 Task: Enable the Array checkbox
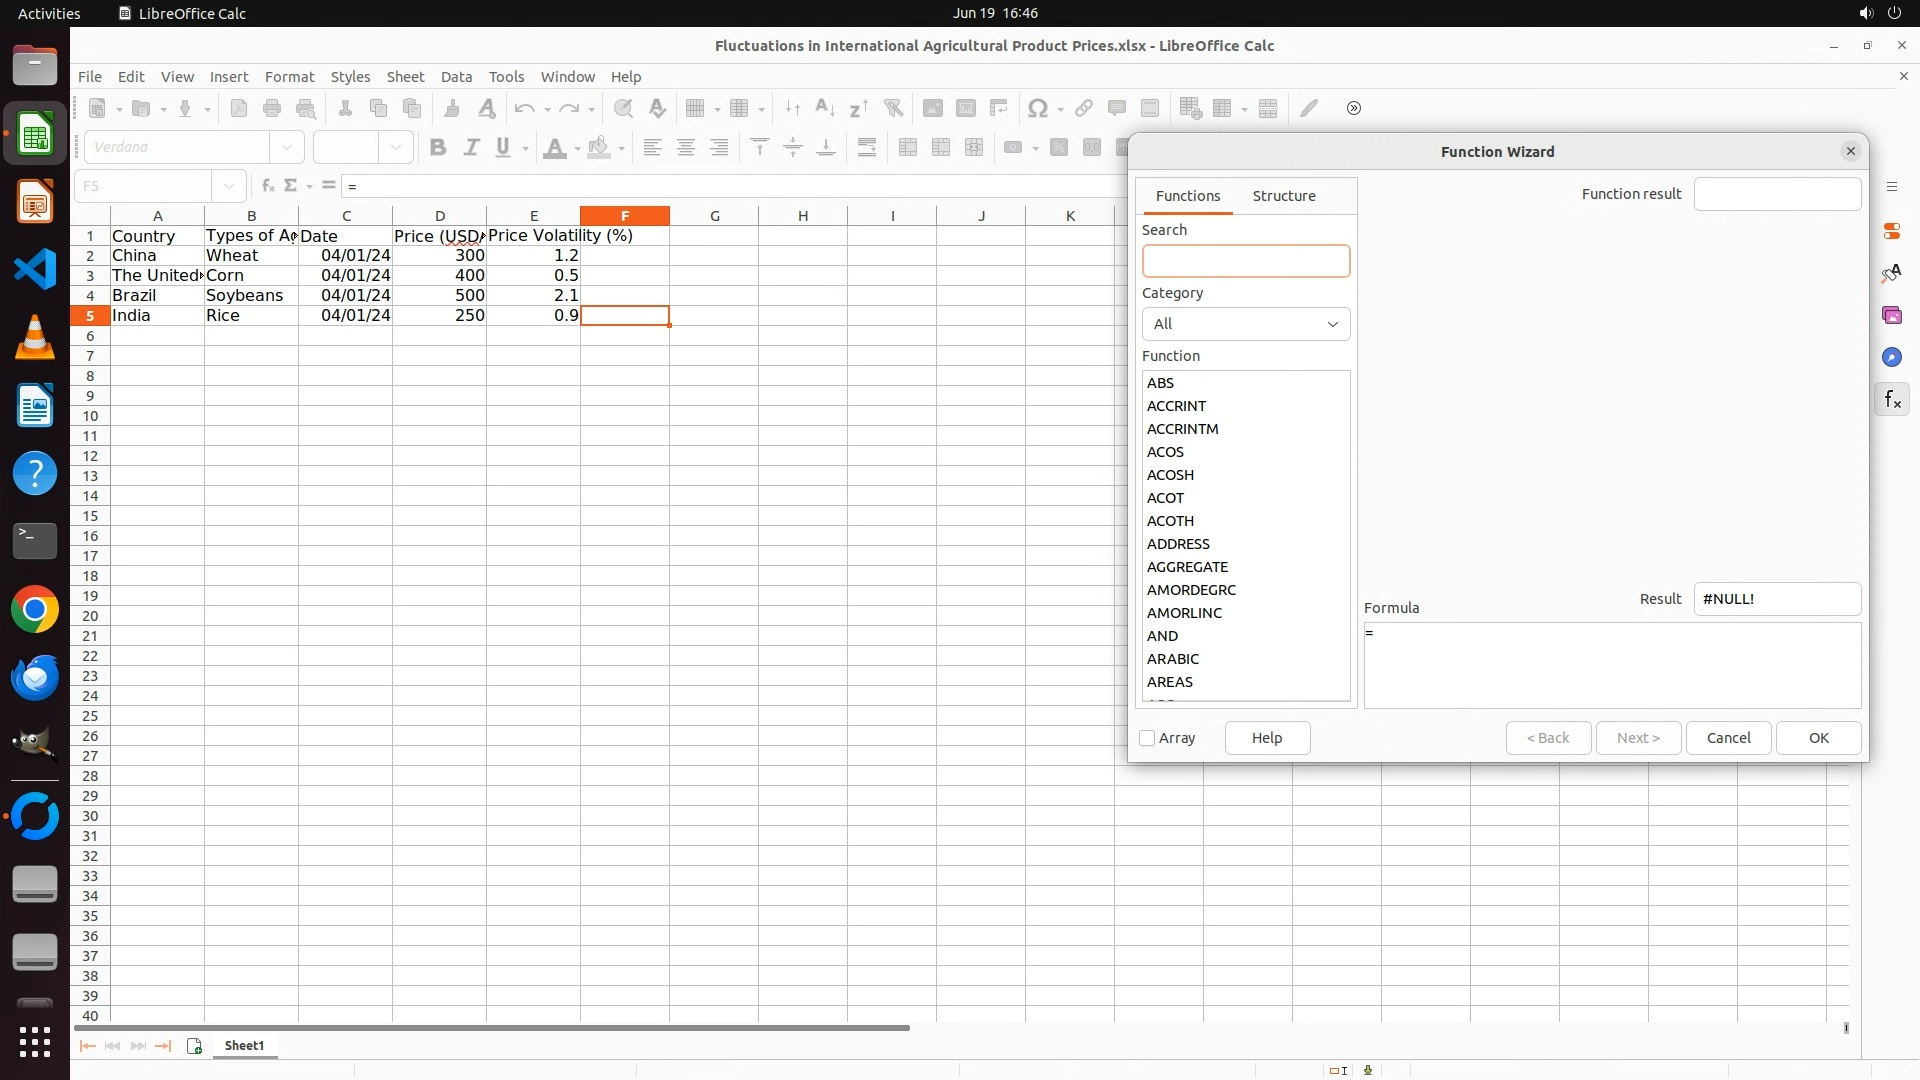click(x=1147, y=738)
